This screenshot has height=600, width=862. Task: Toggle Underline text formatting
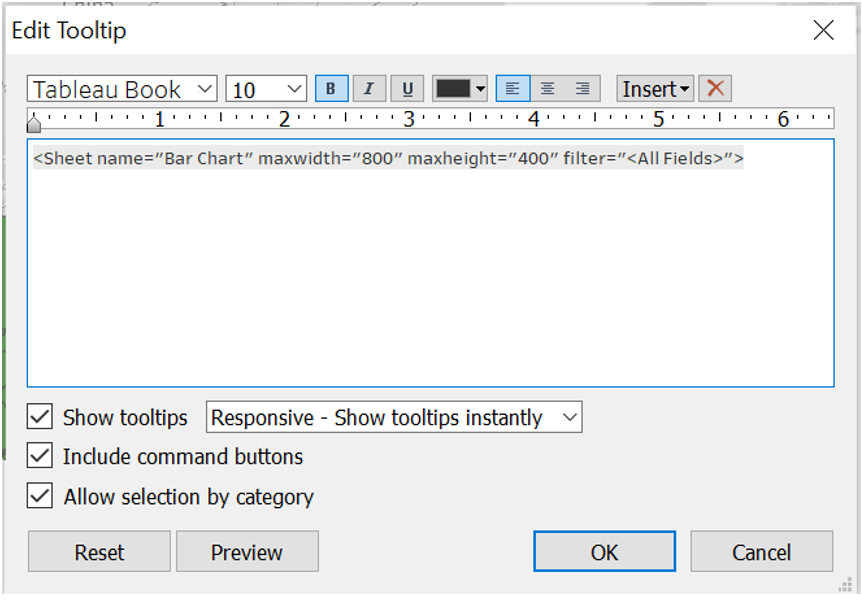(x=407, y=89)
